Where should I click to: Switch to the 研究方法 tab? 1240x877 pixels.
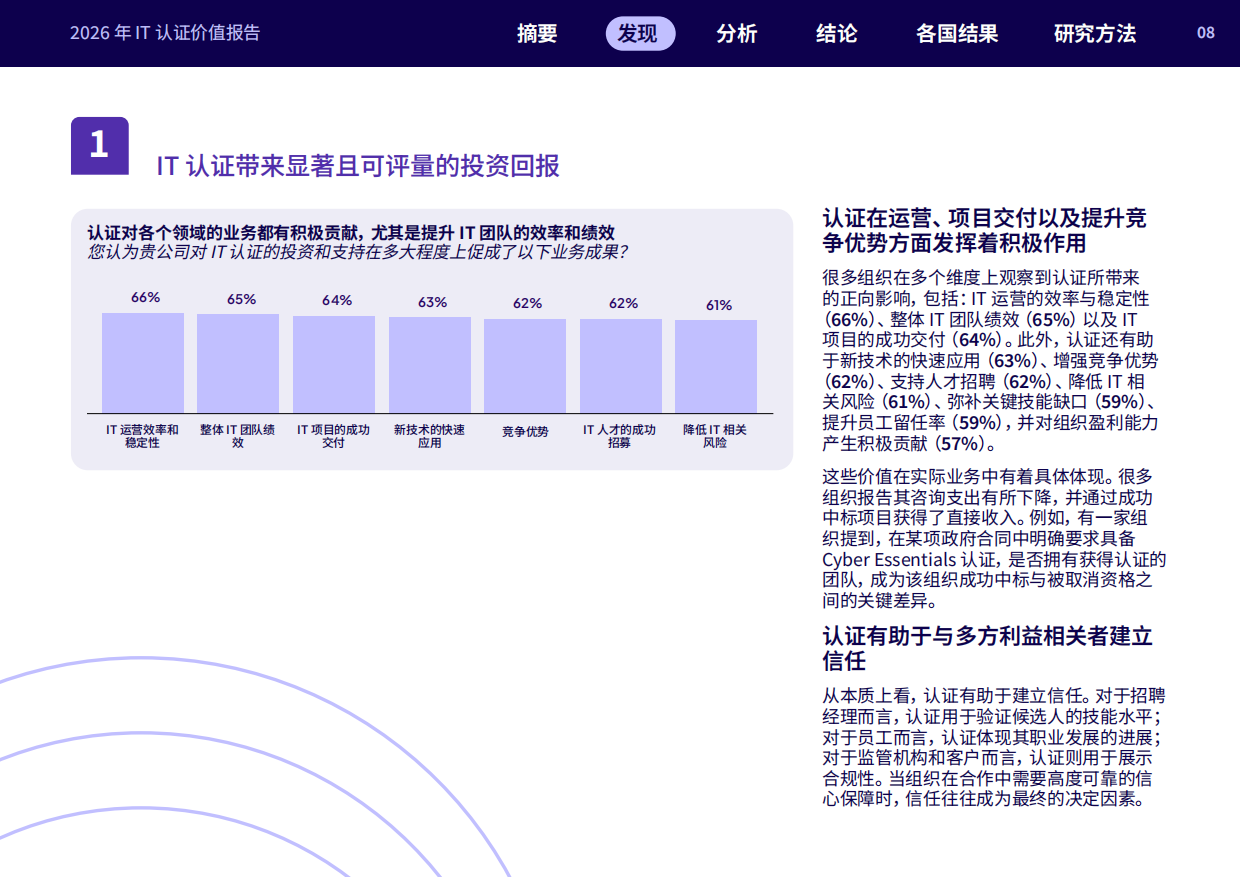pyautogui.click(x=1095, y=33)
